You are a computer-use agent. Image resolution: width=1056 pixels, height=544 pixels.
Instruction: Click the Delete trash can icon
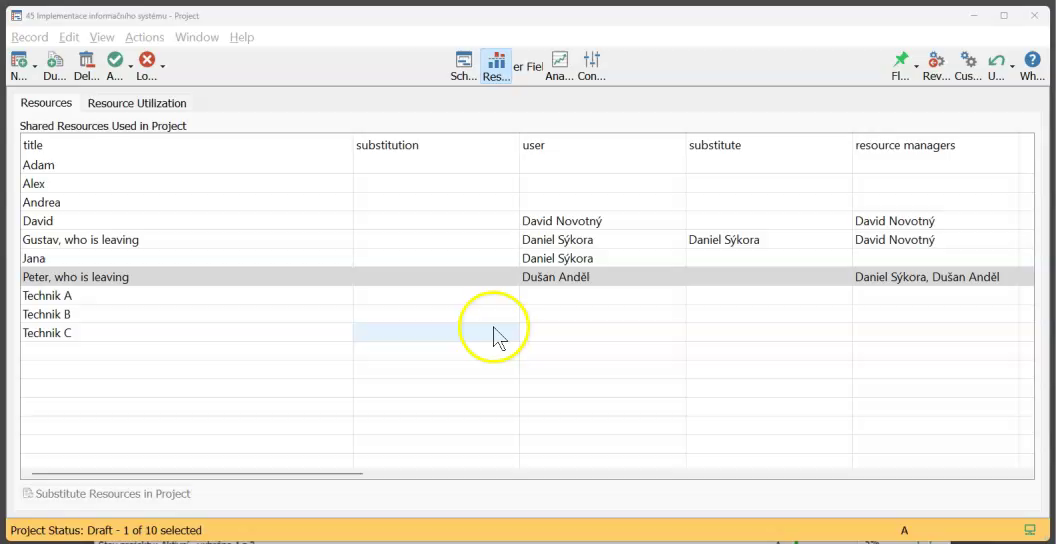pos(86,61)
